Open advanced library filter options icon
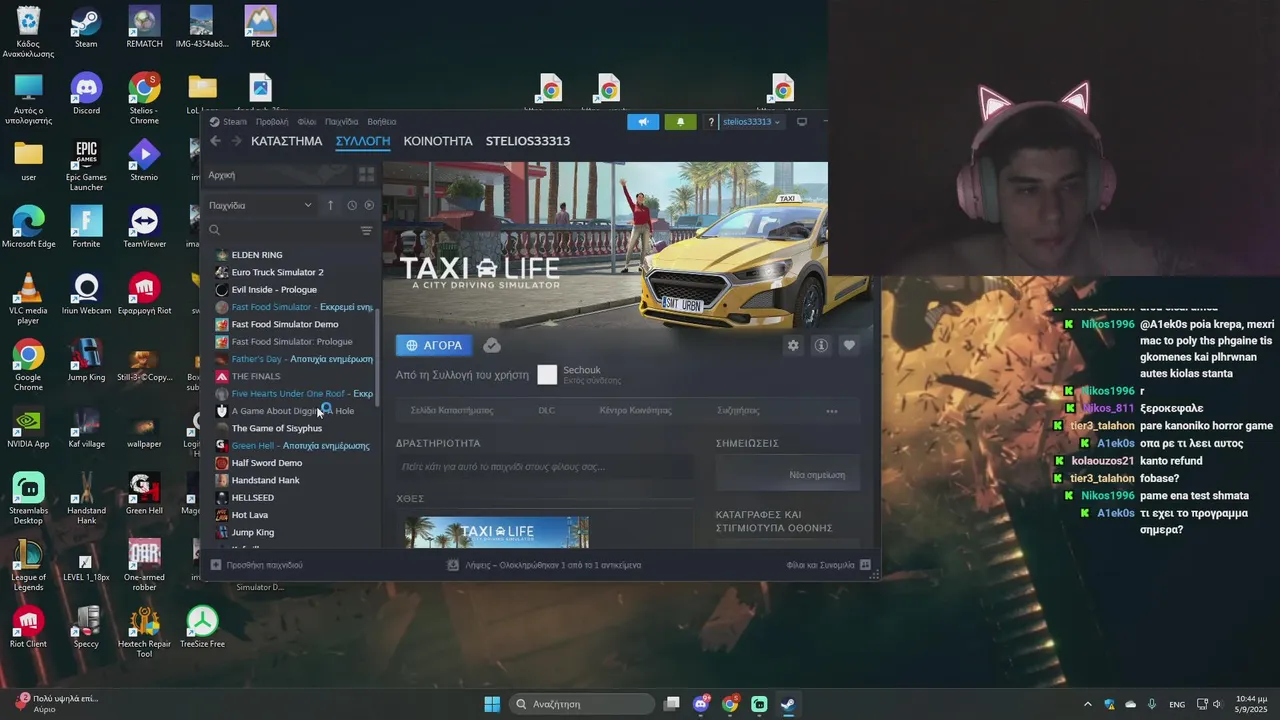Screen dimensions: 1280x720 pos(366,231)
